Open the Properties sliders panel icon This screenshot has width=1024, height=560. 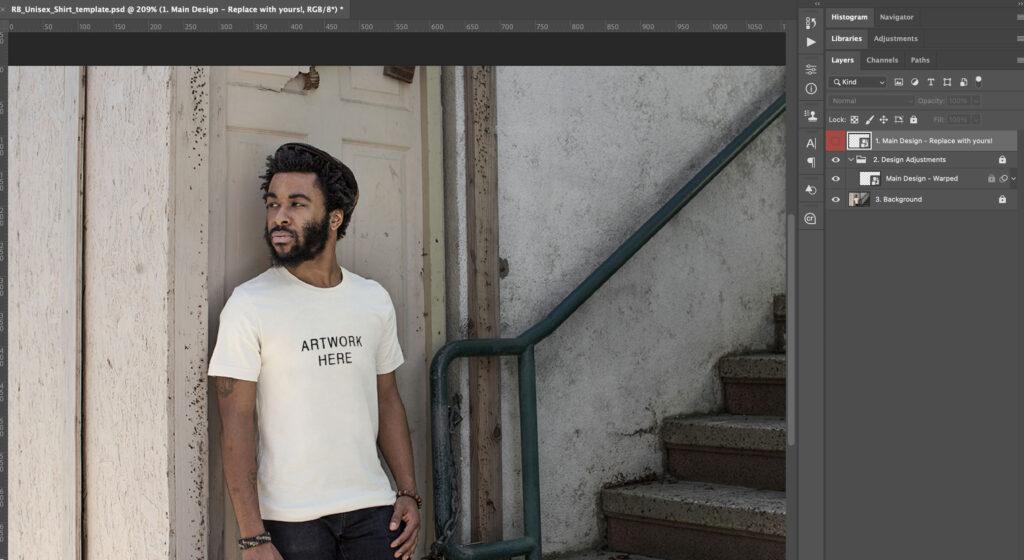tap(811, 69)
